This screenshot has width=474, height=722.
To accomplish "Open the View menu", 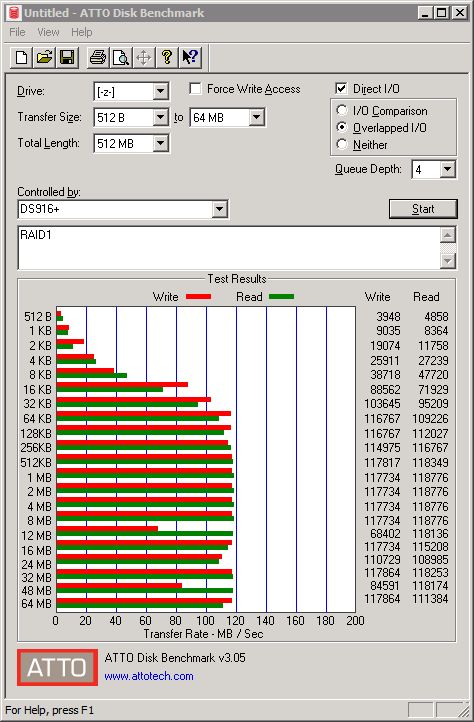I will click(48, 32).
